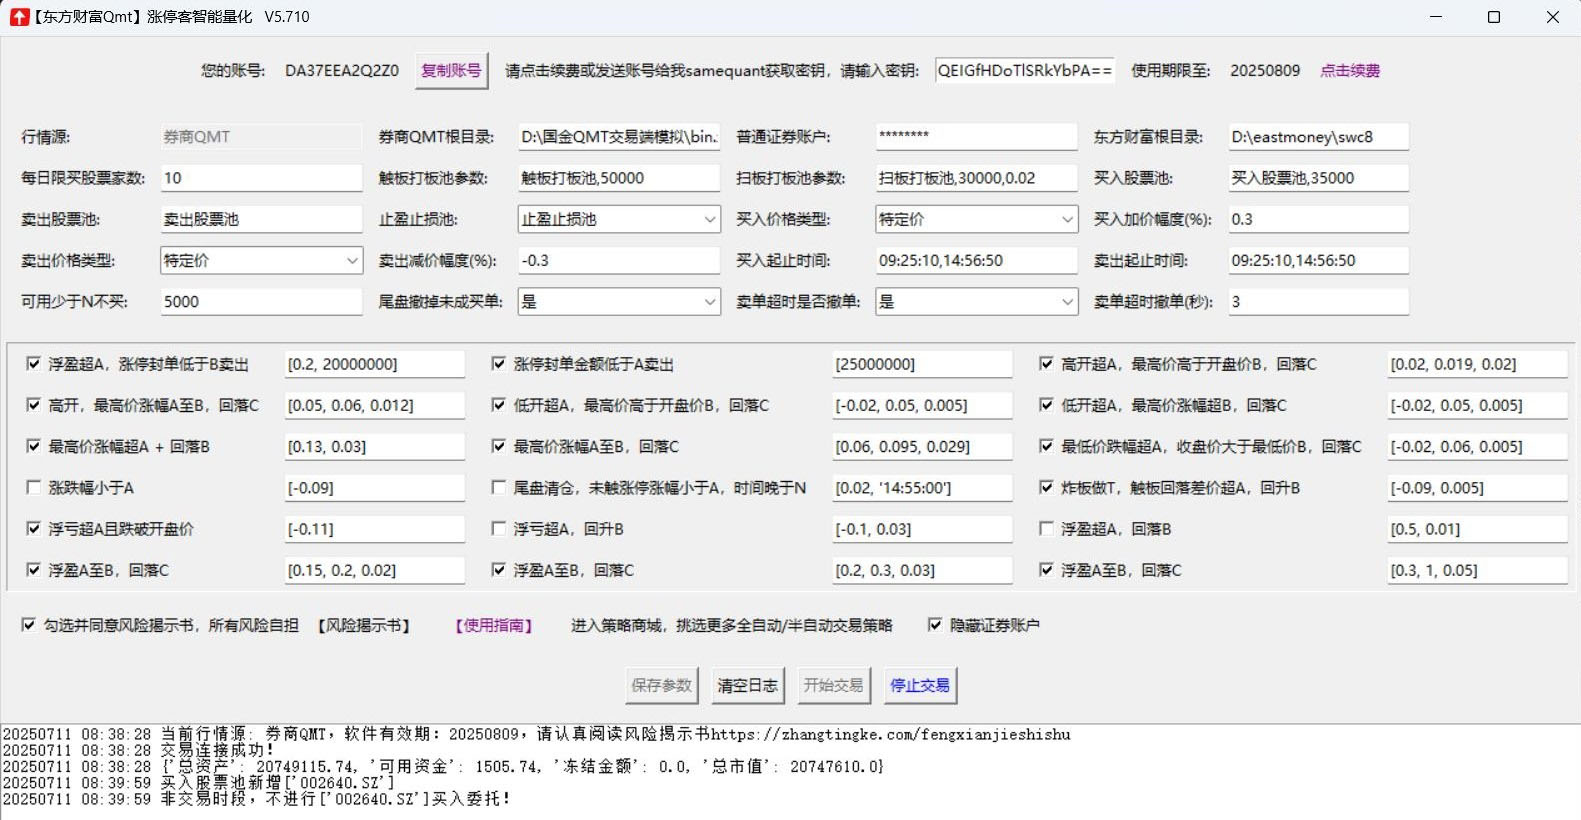Click 买入起止时间 input field
Viewport: 1581px width, 820px height.
pos(977,261)
